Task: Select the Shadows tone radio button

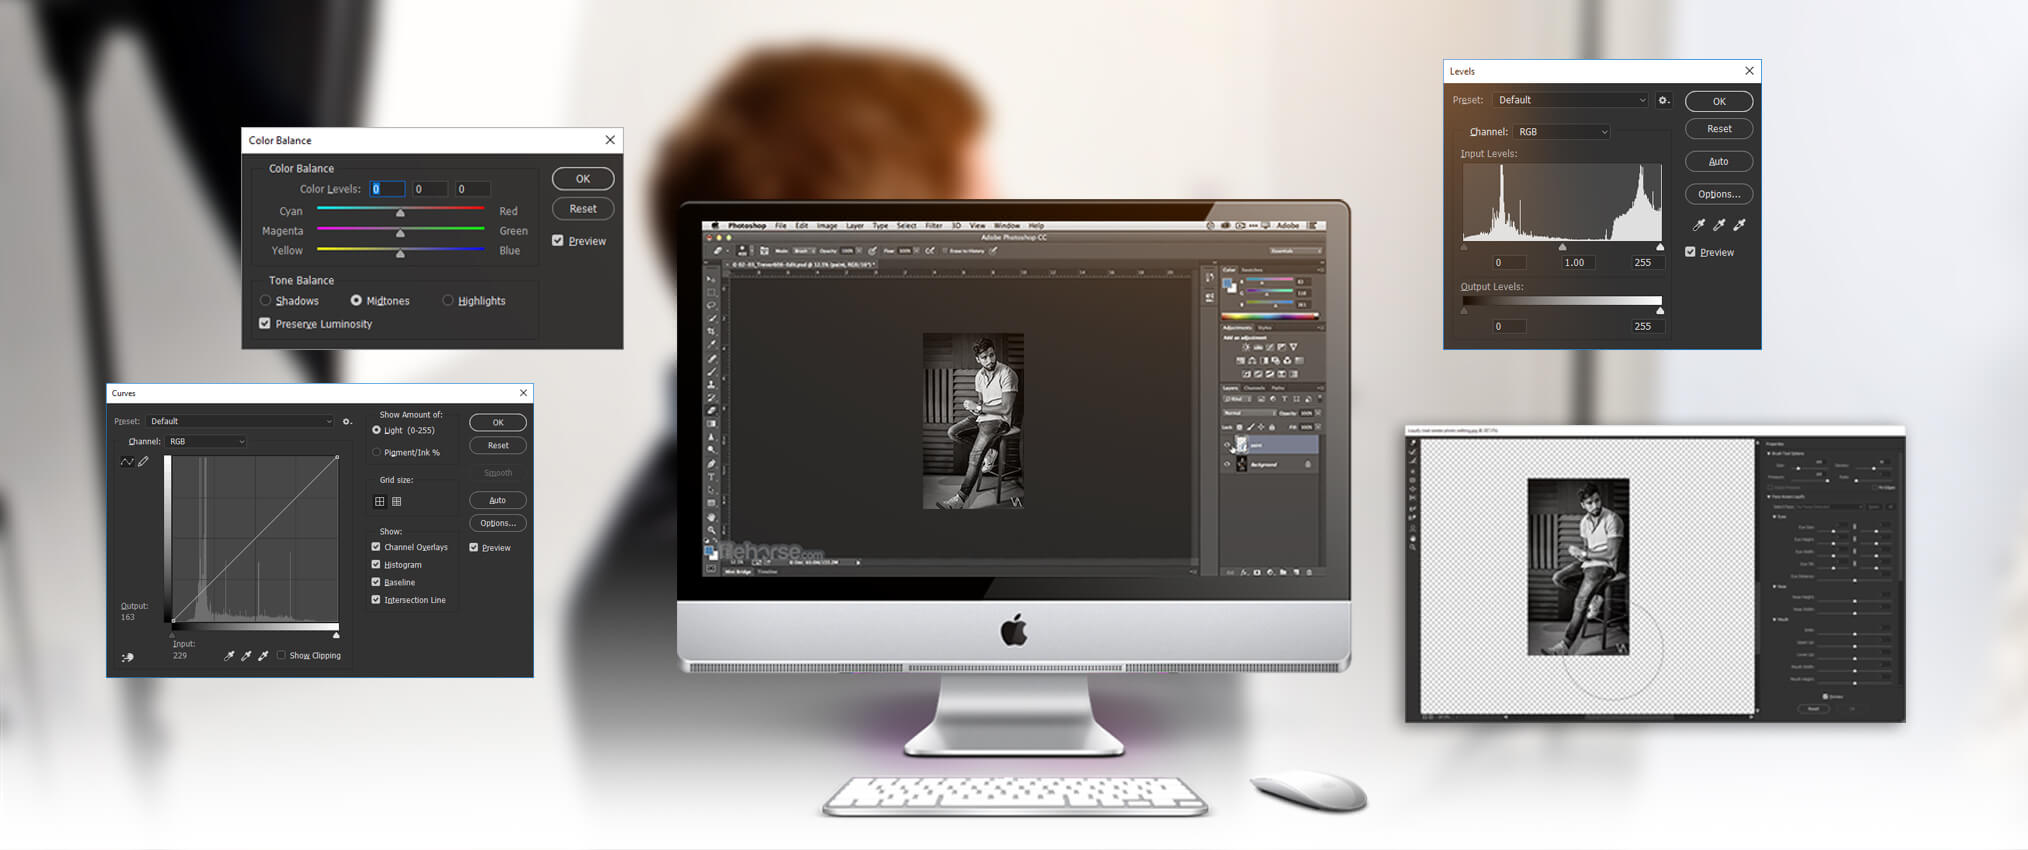Action: [266, 300]
